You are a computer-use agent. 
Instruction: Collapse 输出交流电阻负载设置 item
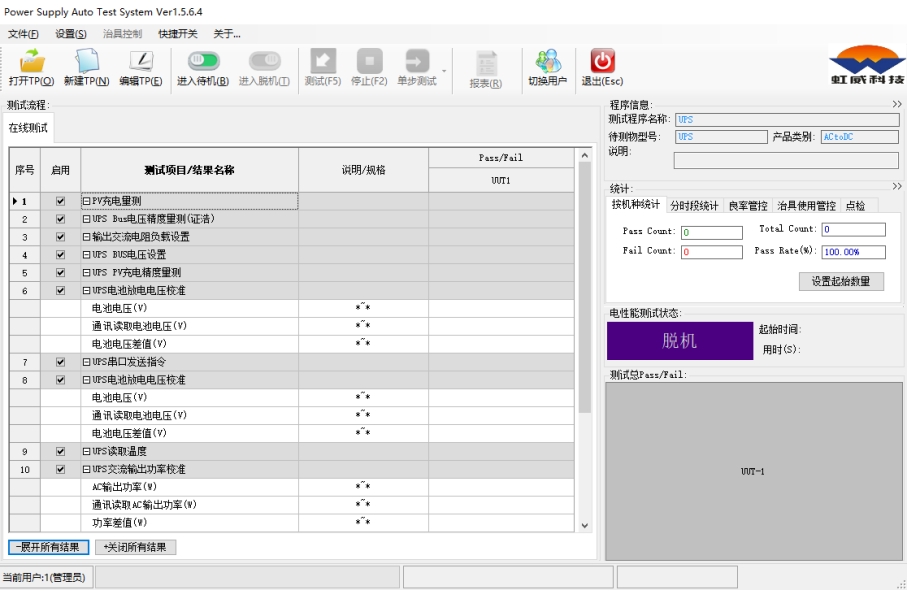(x=86, y=237)
